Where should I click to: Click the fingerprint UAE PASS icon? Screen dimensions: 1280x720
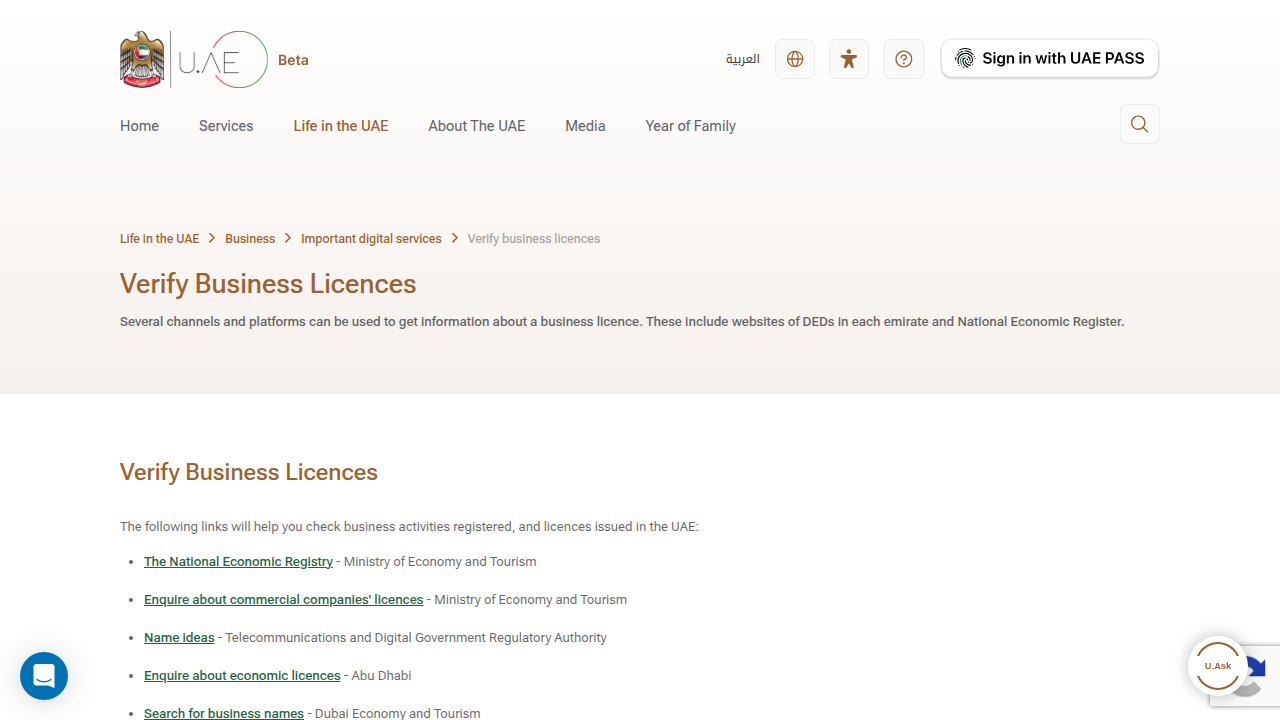coord(964,59)
